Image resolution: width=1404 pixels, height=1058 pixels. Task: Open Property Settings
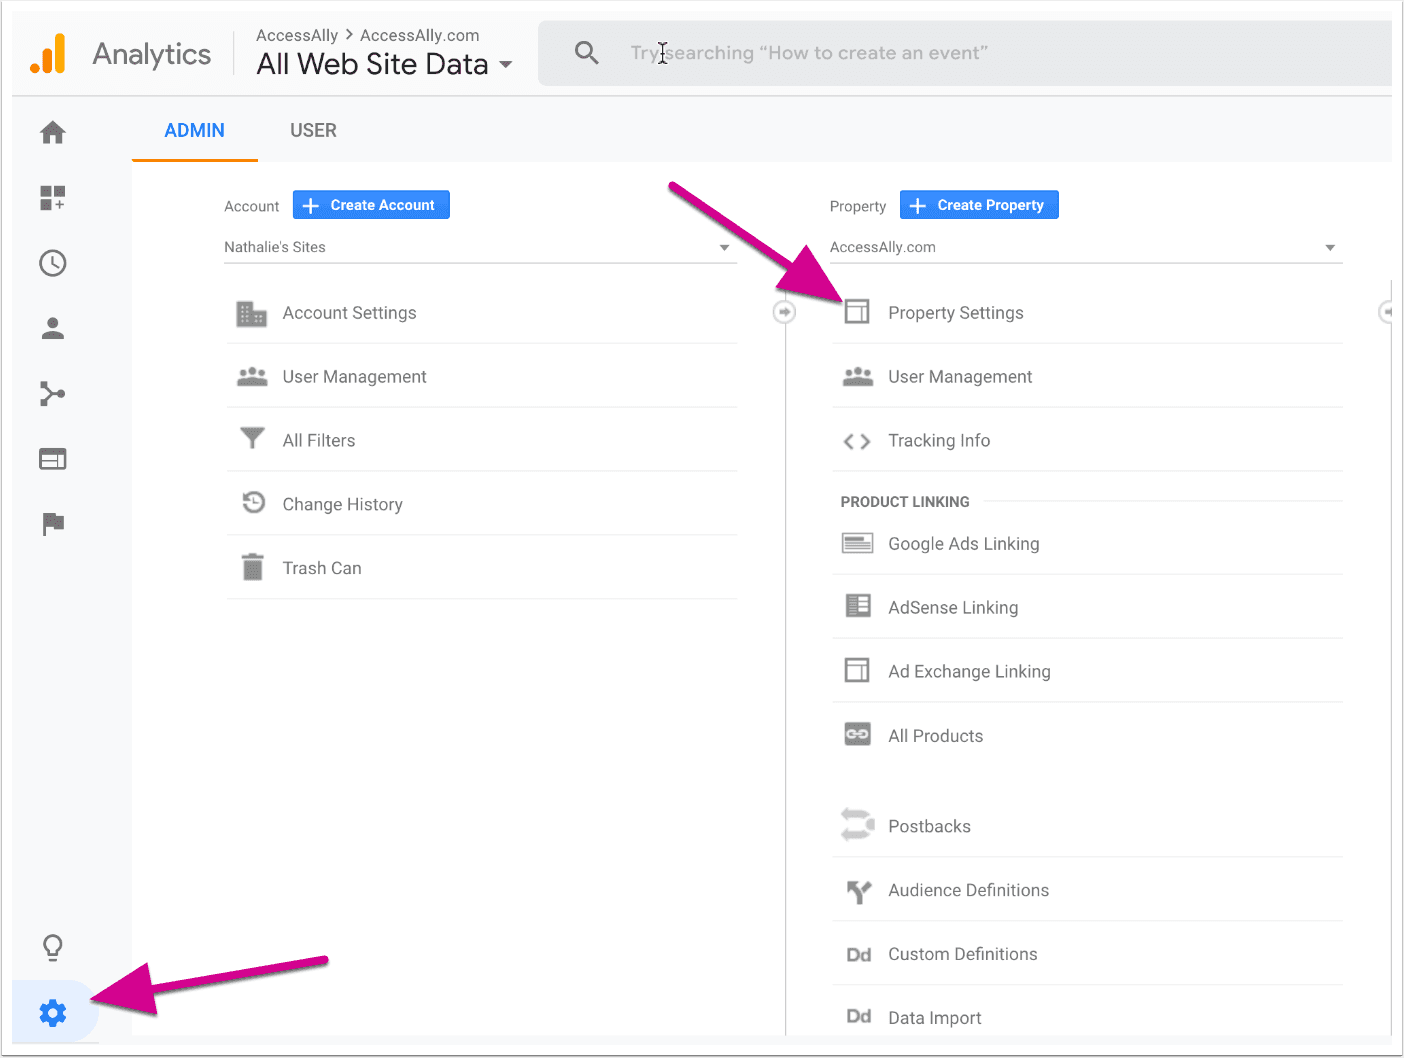(956, 313)
